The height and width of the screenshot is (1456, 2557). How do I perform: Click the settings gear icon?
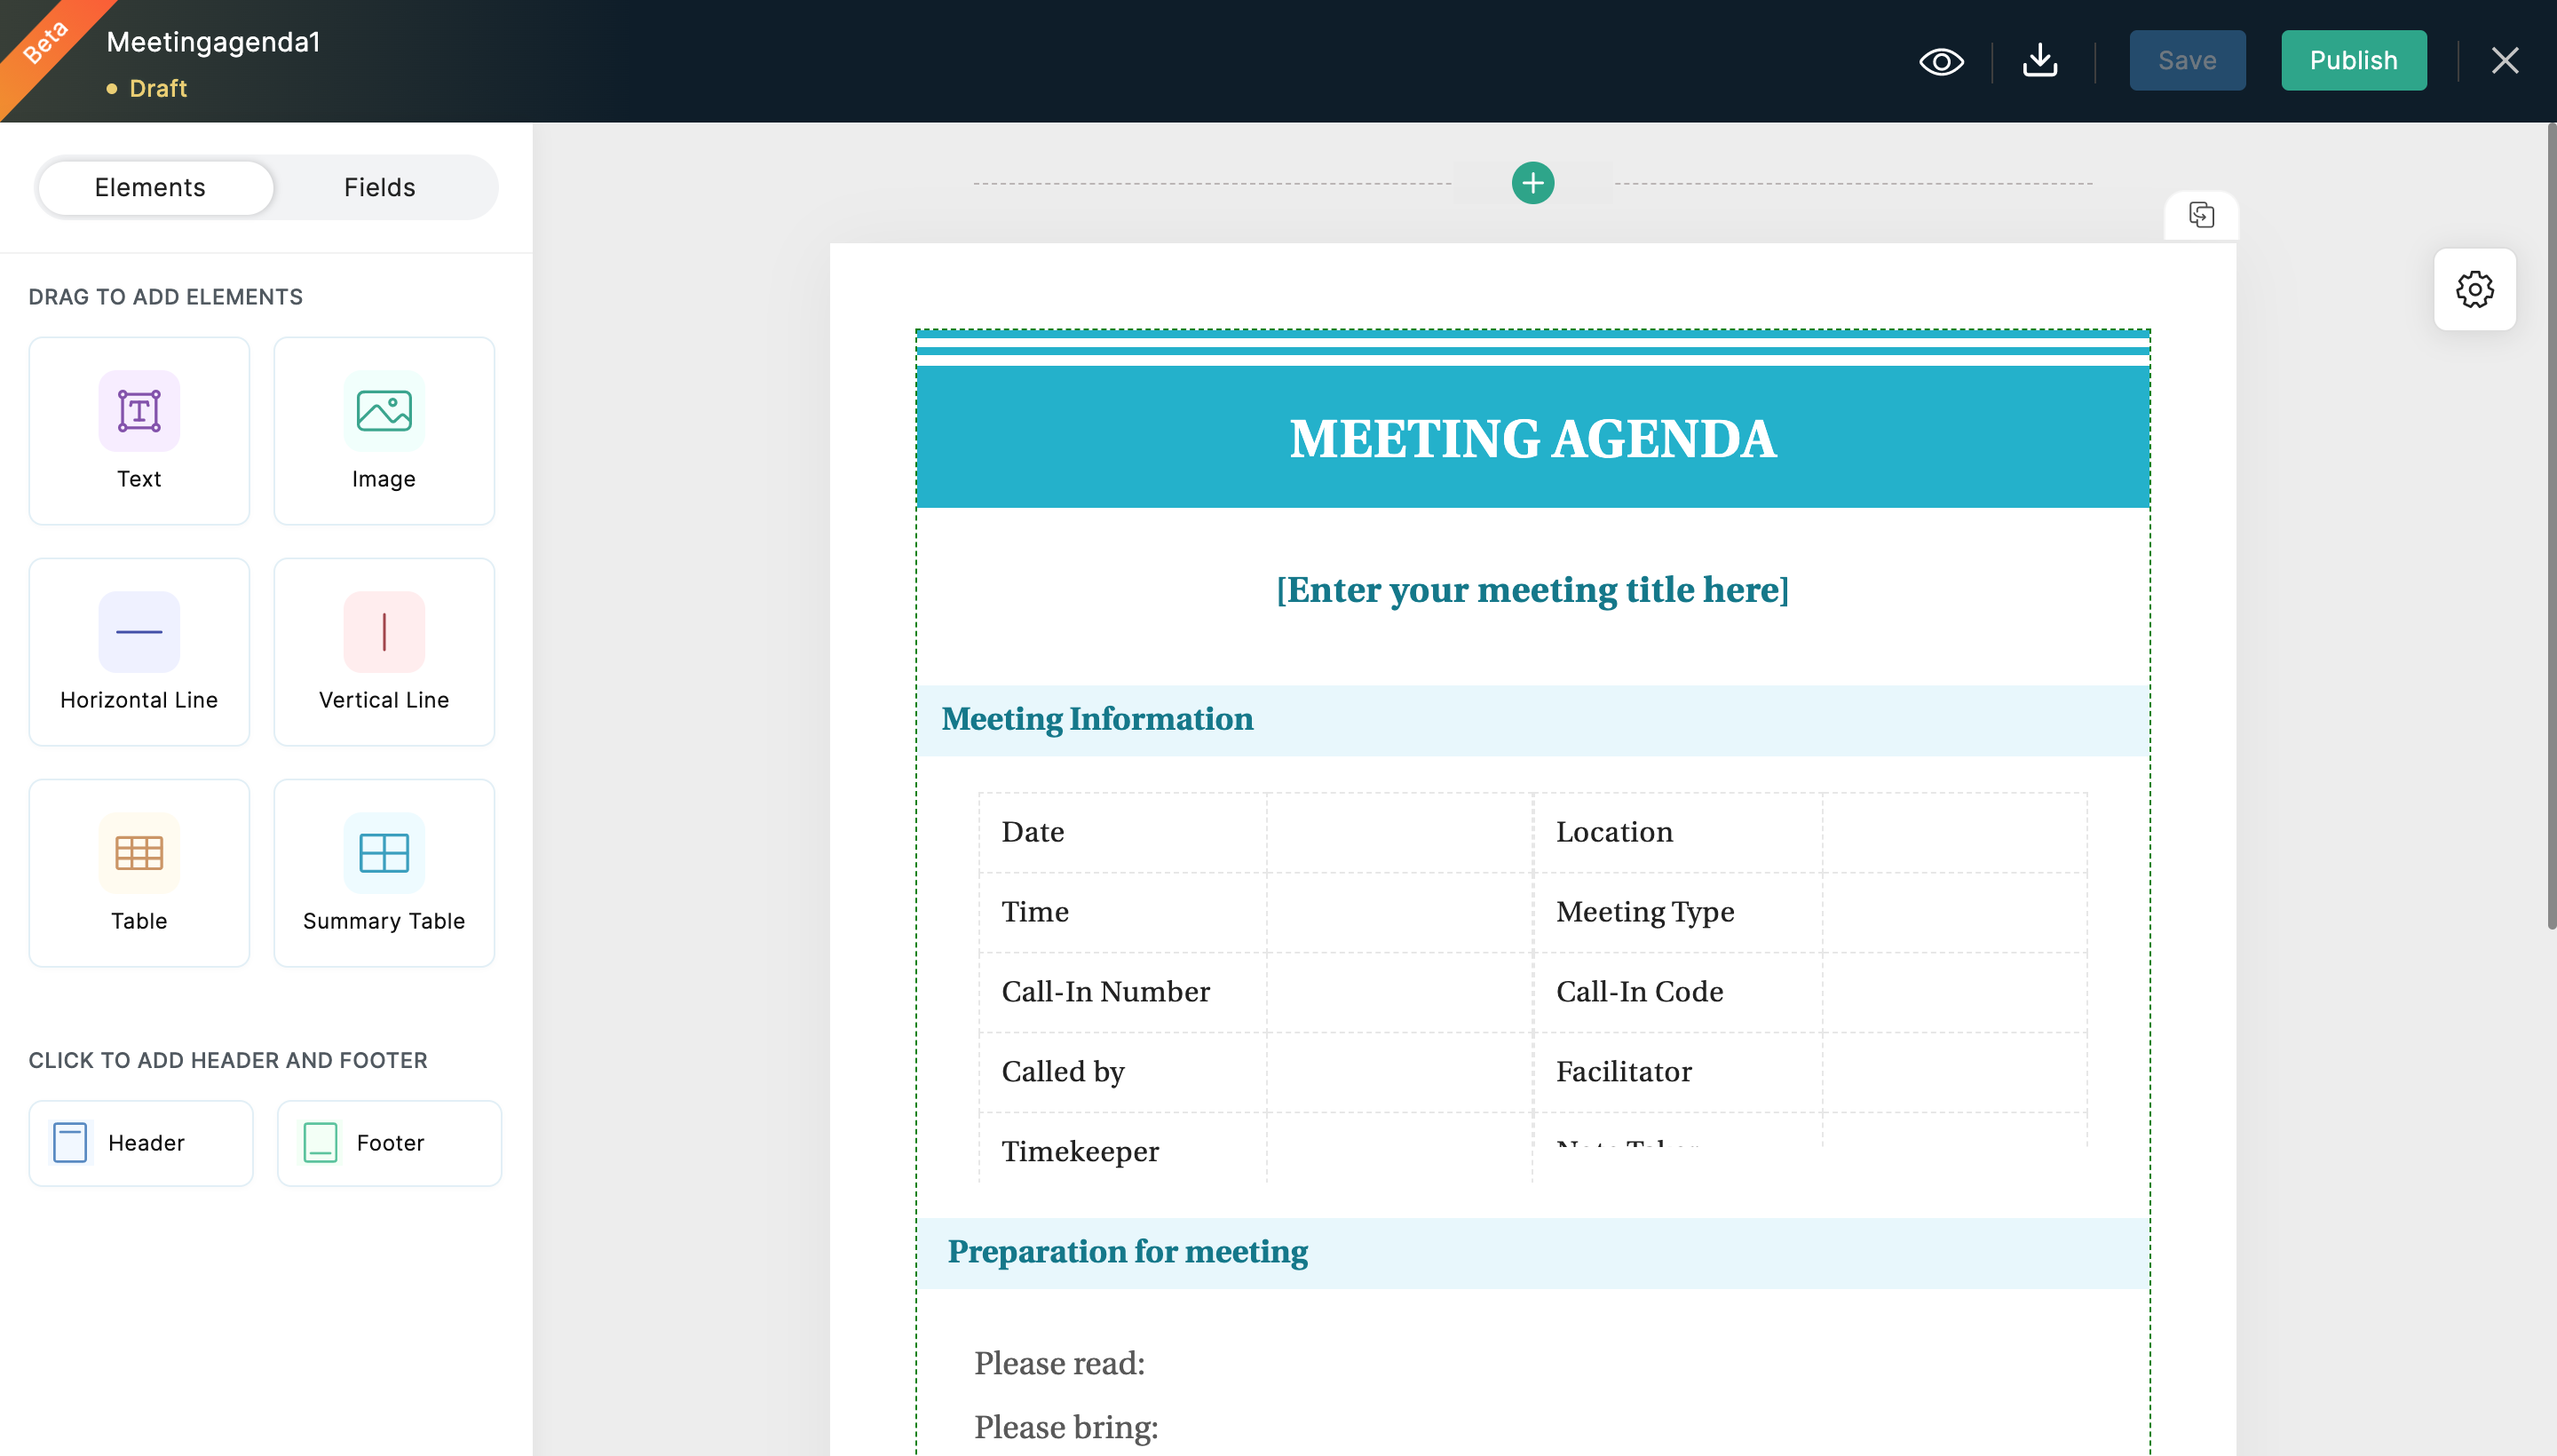click(x=2476, y=288)
